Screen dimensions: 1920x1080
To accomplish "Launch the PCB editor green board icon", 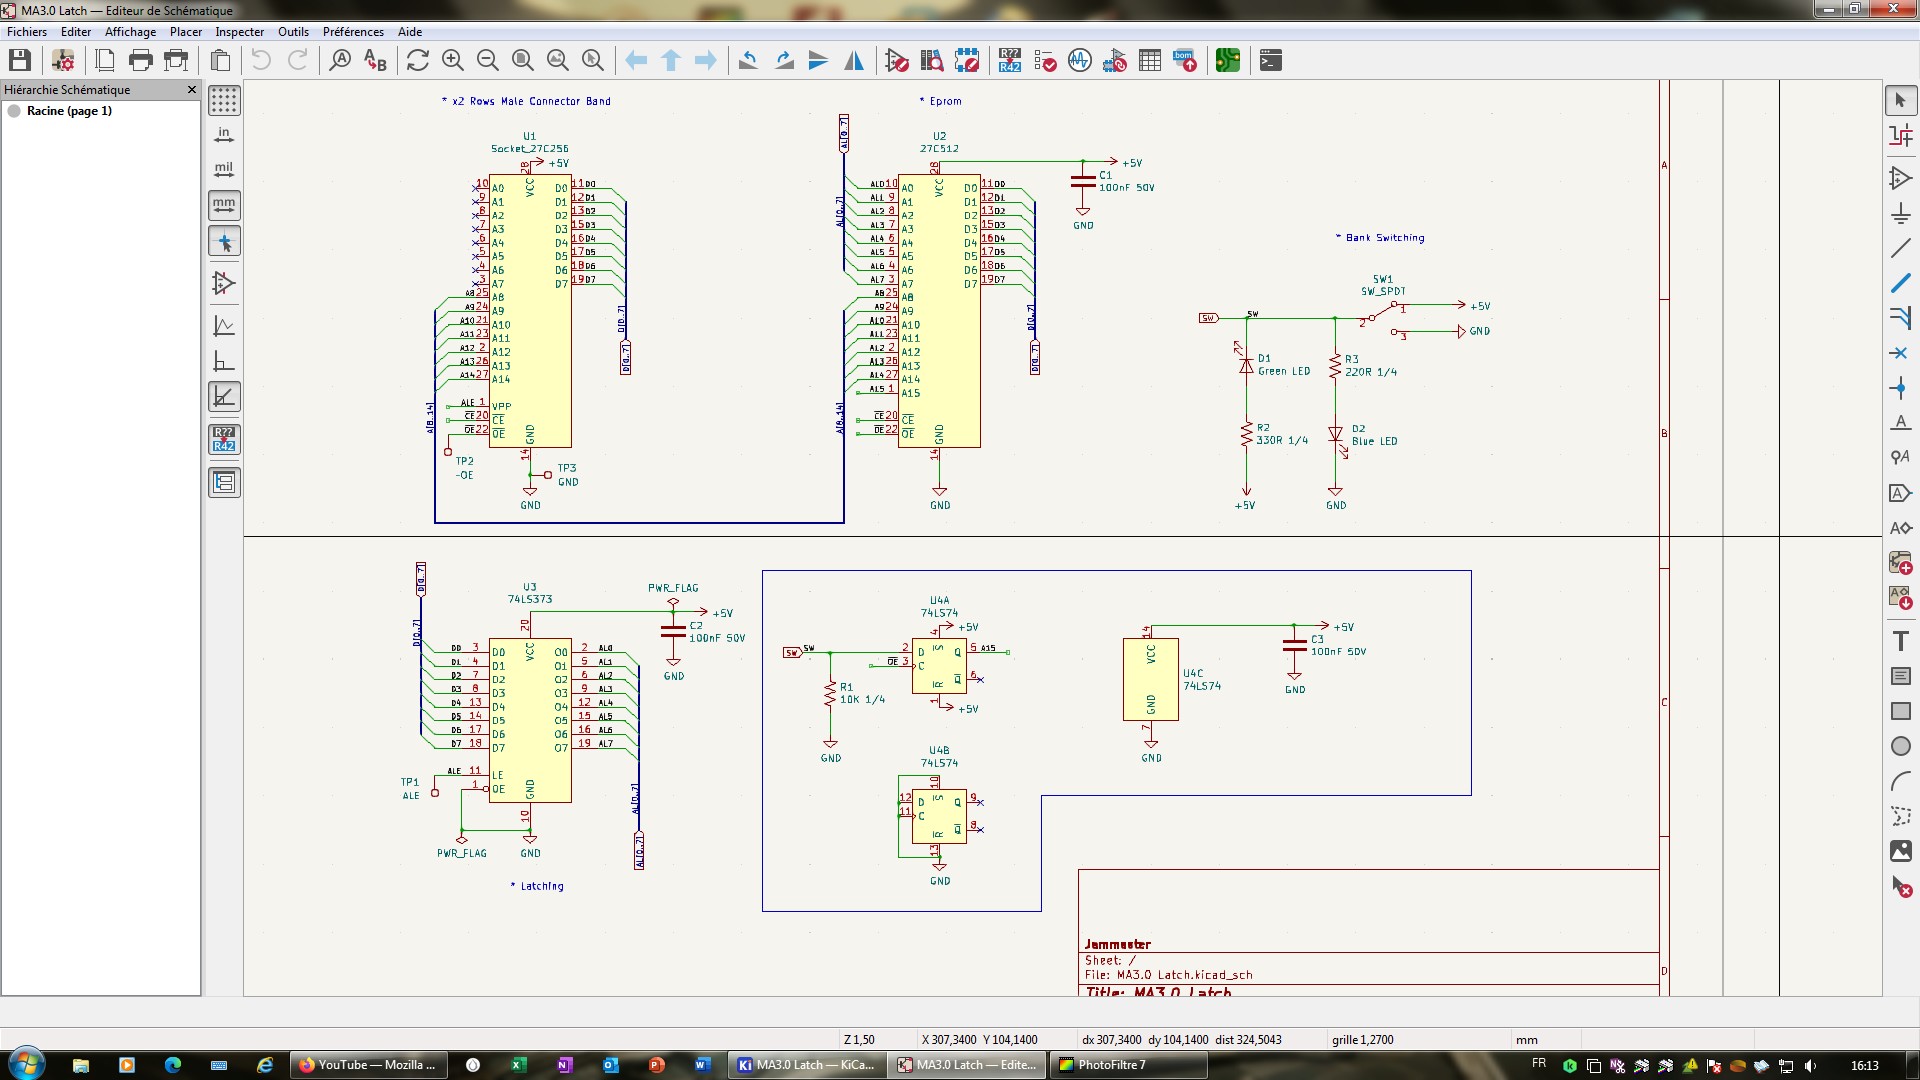I will [1228, 61].
